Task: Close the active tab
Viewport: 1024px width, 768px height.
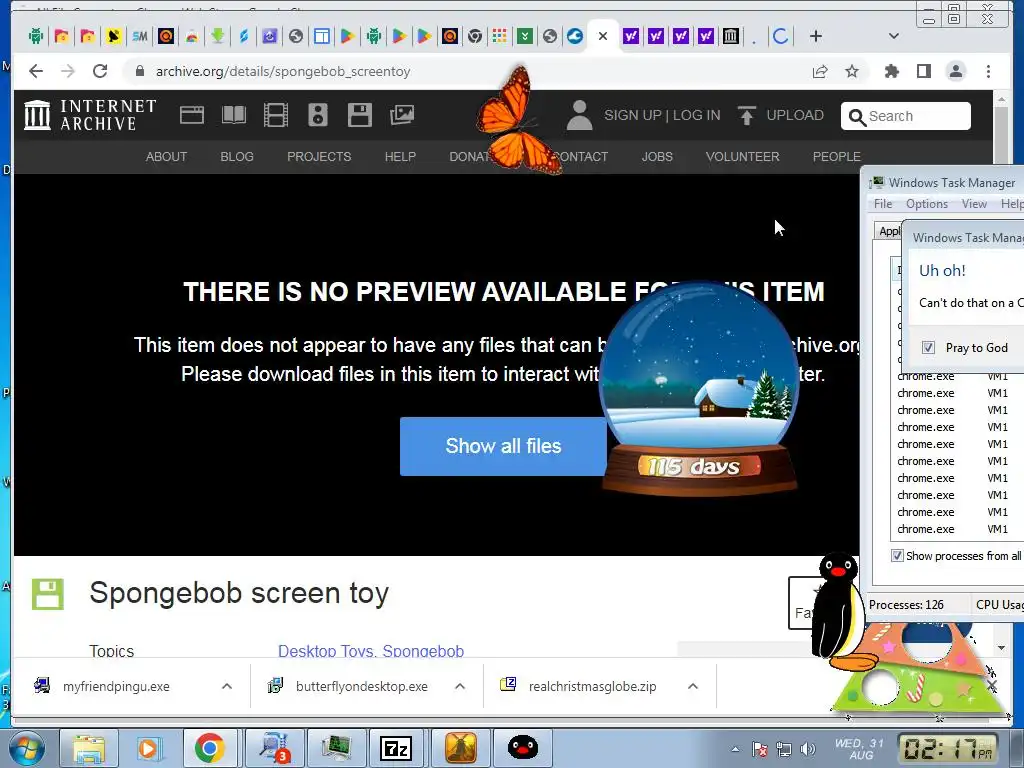Action: [x=603, y=37]
